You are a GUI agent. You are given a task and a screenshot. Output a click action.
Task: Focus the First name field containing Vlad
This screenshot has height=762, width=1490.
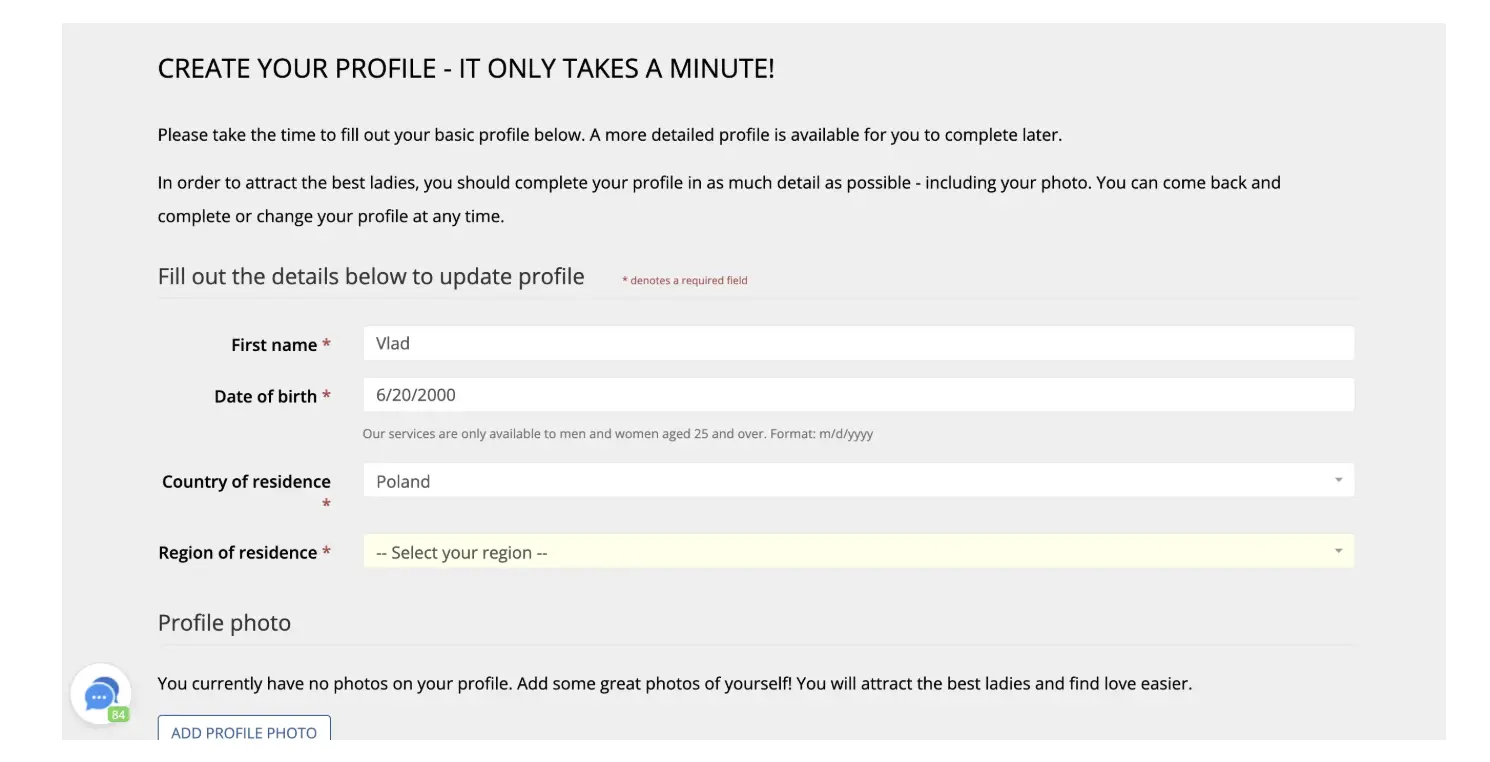858,343
